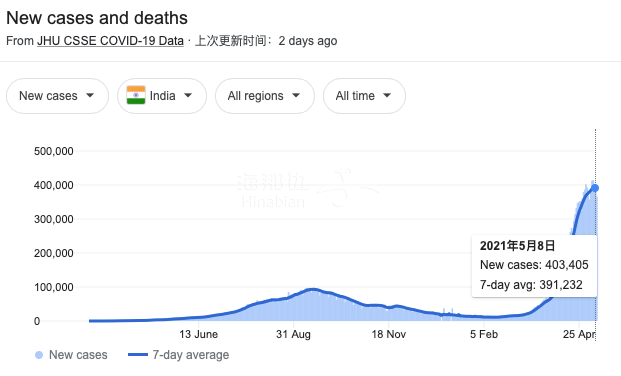Click the 2021年5月8日 tooltip box

(x=534, y=266)
